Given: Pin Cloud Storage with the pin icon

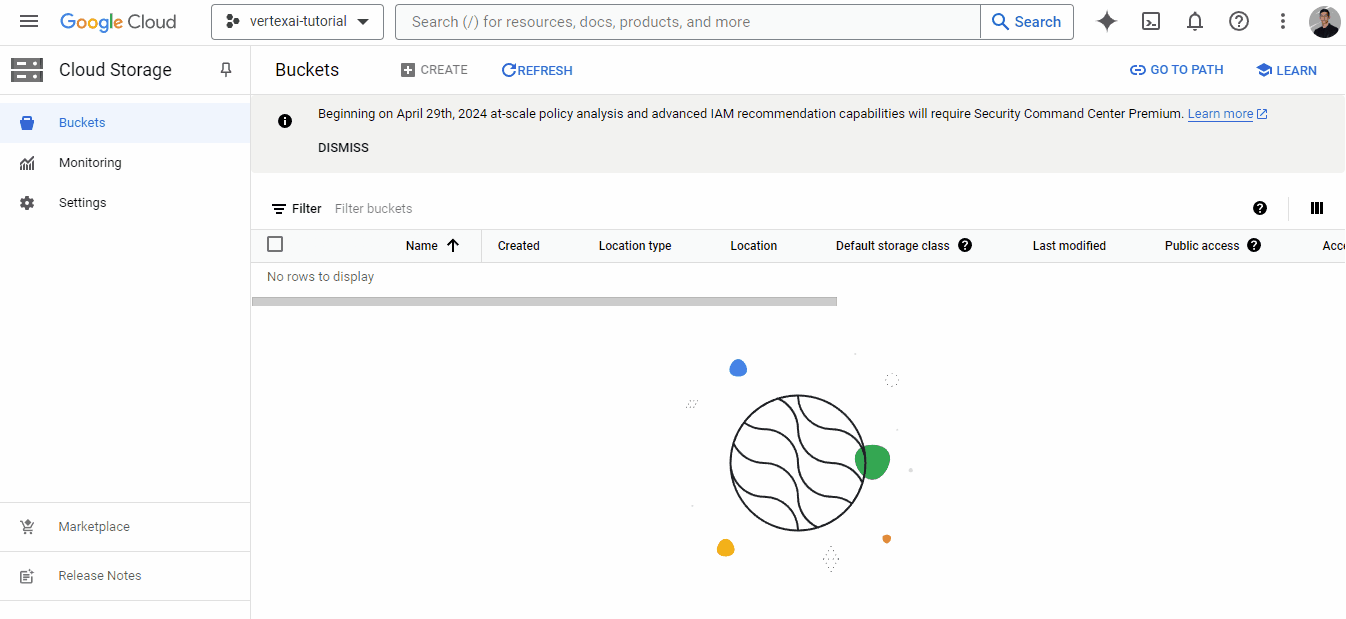Looking at the screenshot, I should 226,70.
